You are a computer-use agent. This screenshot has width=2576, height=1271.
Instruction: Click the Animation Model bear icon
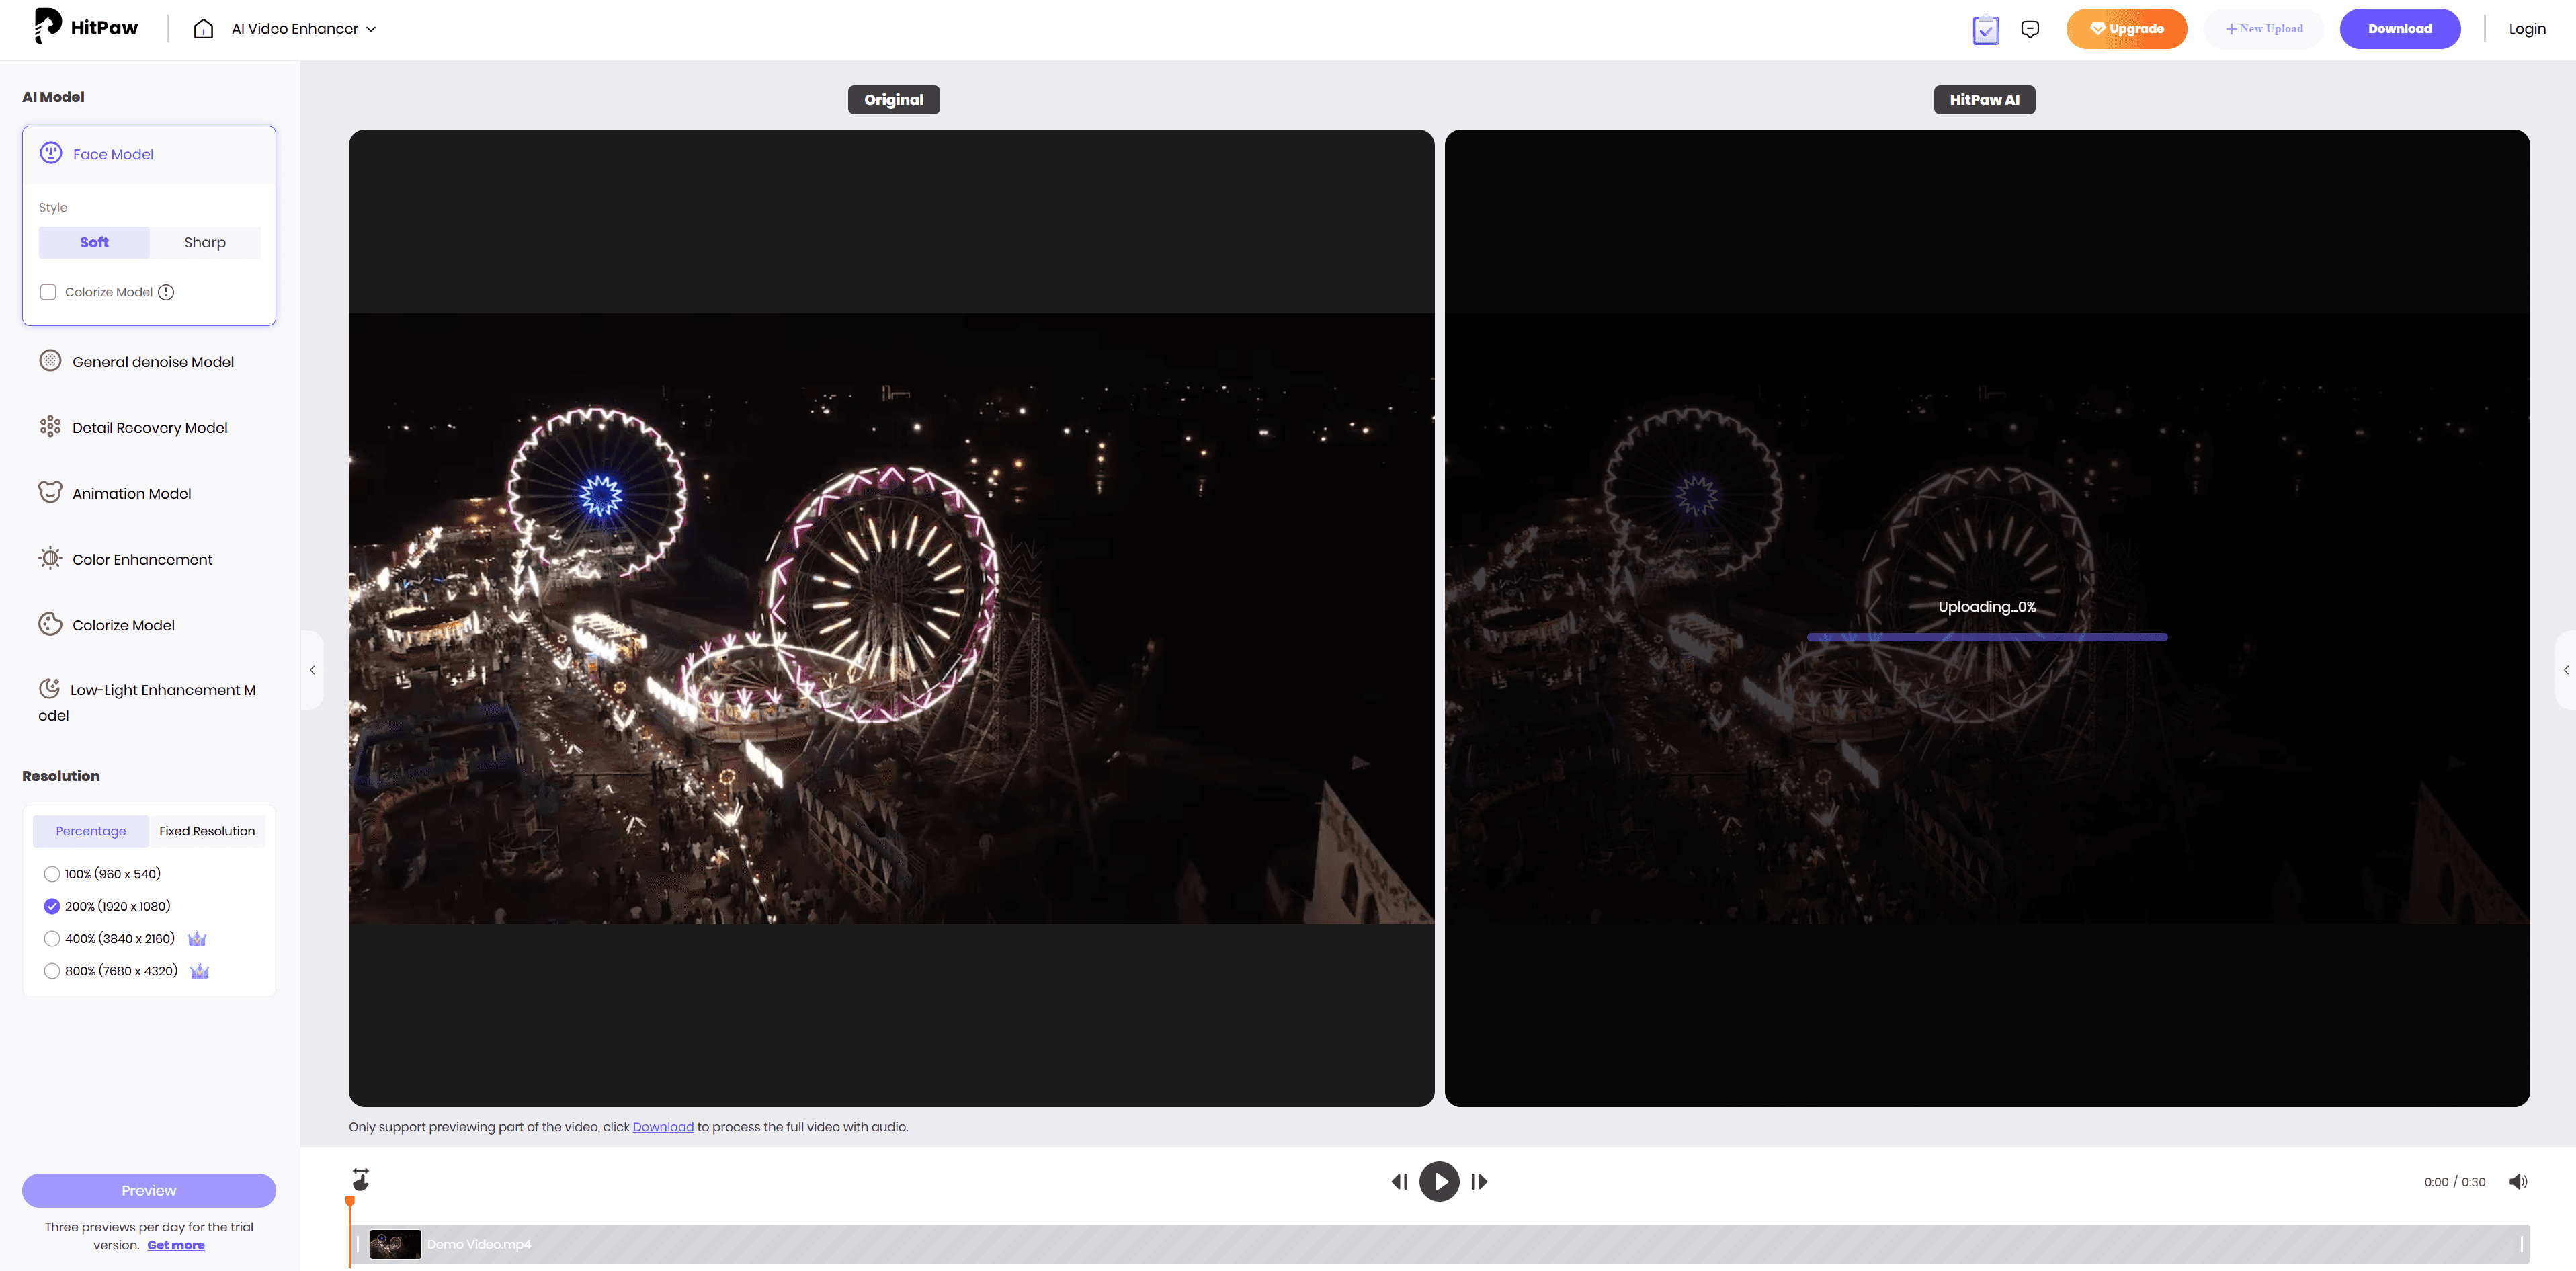coord(50,492)
